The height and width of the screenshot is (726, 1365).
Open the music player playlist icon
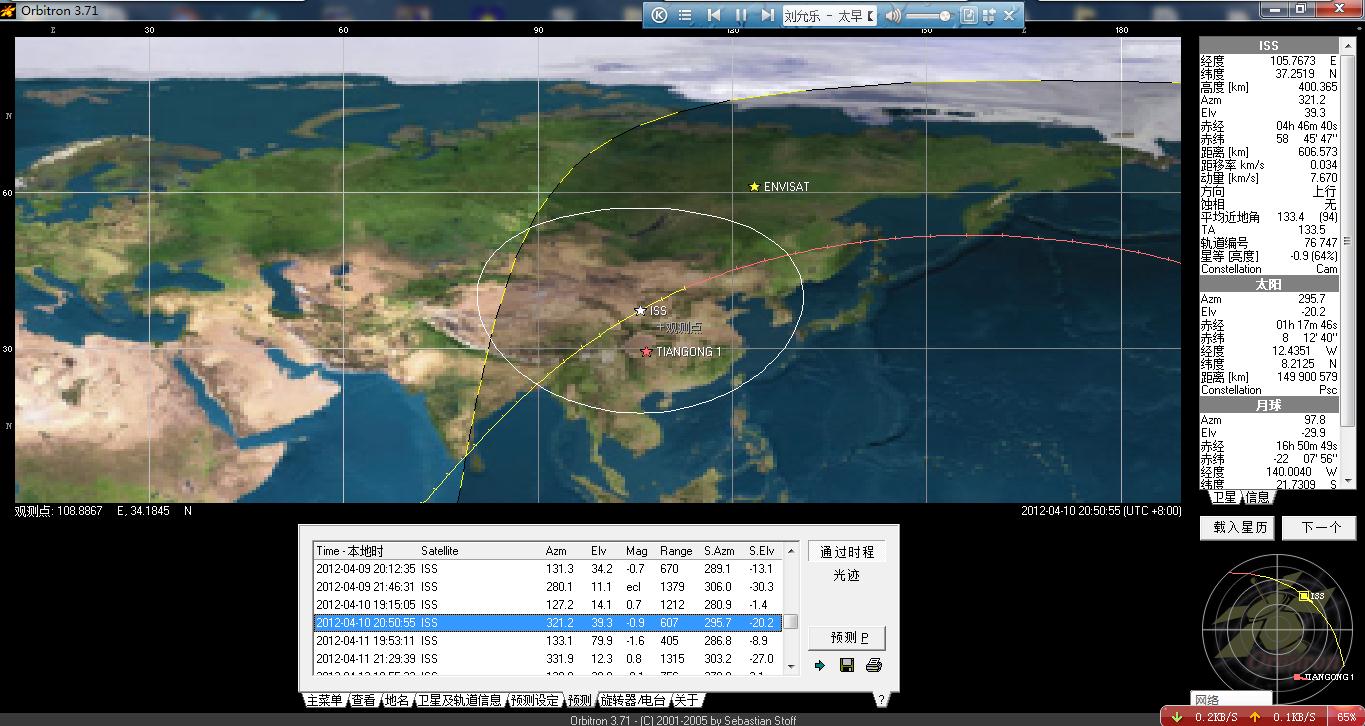point(685,15)
